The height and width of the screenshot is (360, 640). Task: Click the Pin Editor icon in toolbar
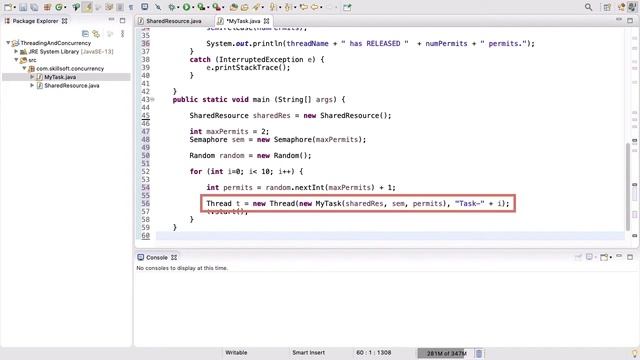point(347,7)
